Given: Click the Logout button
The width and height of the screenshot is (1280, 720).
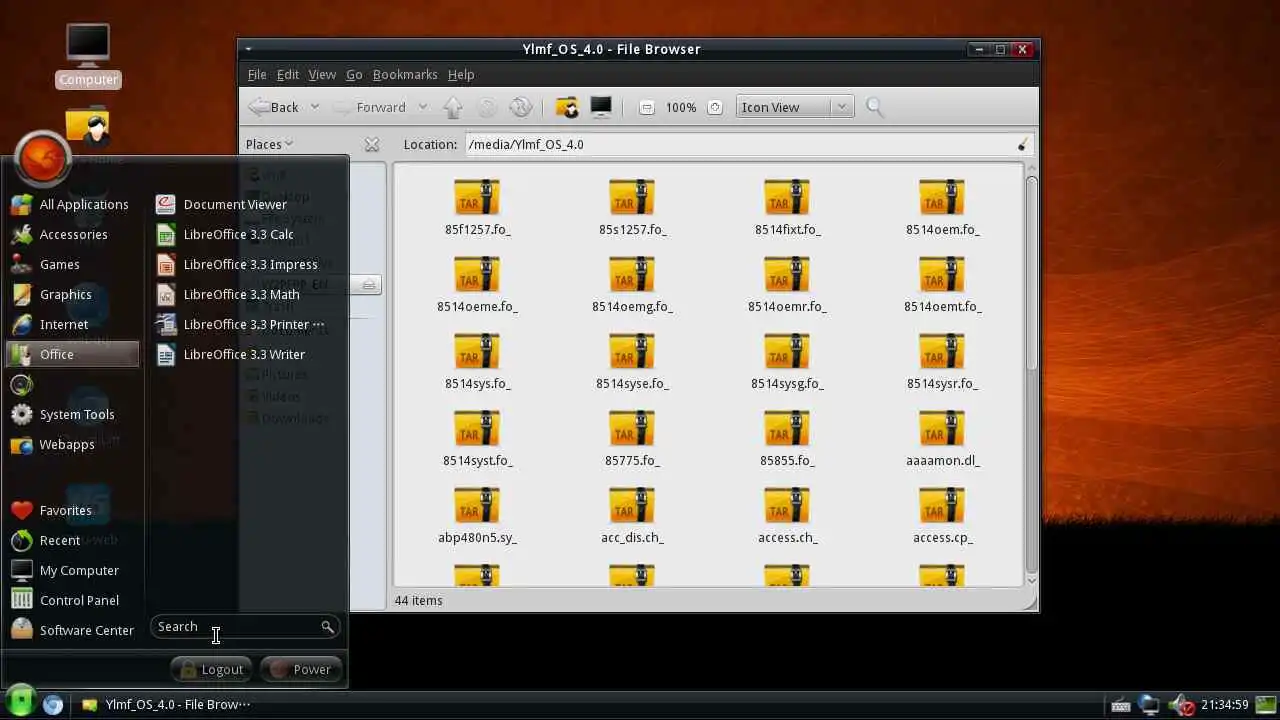Looking at the screenshot, I should [x=211, y=669].
